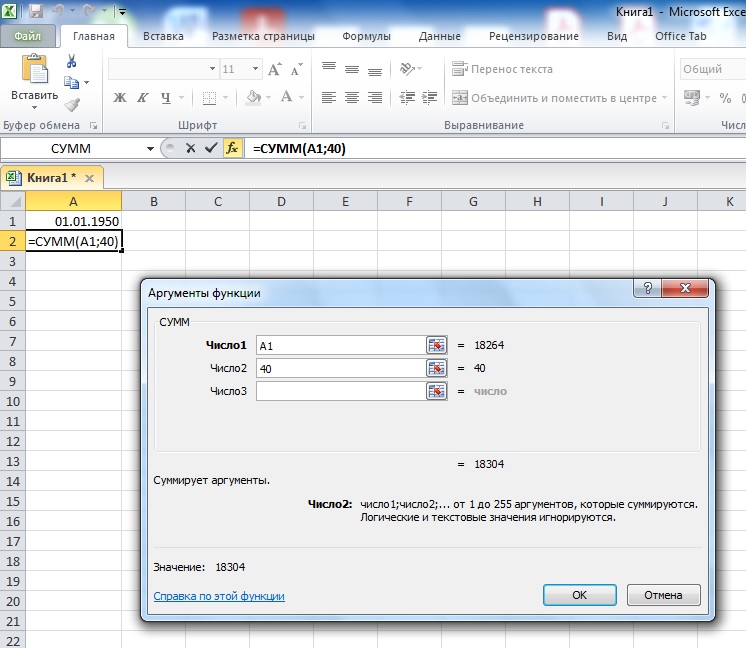Viewport: 746px width, 648px height.
Task: Confirm formula with the checkmark icon
Action: [210, 148]
